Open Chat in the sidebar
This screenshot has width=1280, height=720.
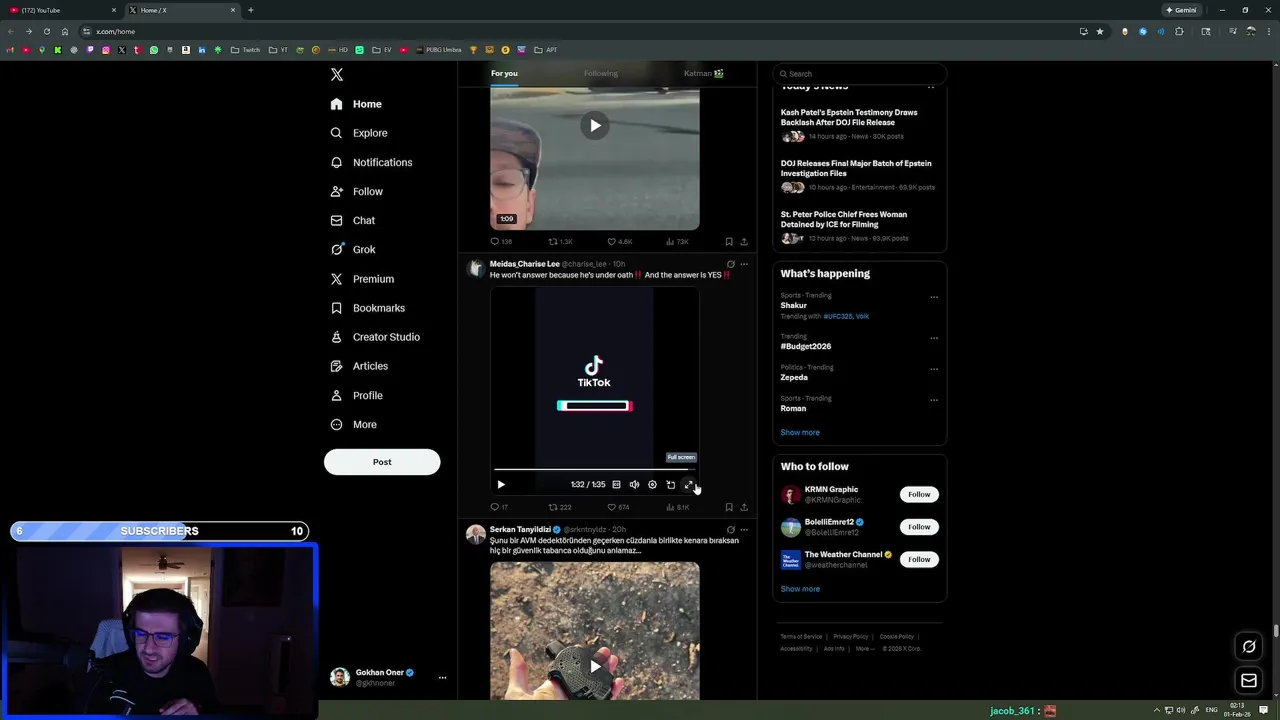point(352,220)
